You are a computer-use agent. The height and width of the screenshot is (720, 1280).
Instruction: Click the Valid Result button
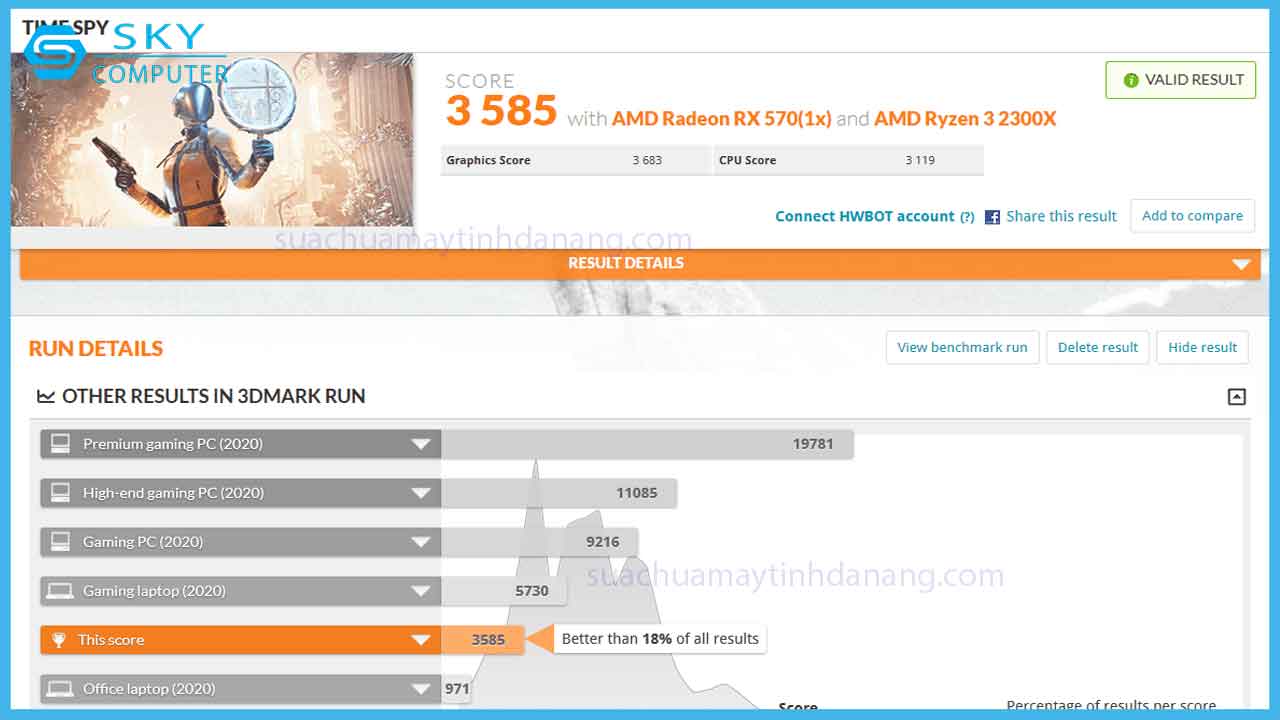click(1180, 80)
